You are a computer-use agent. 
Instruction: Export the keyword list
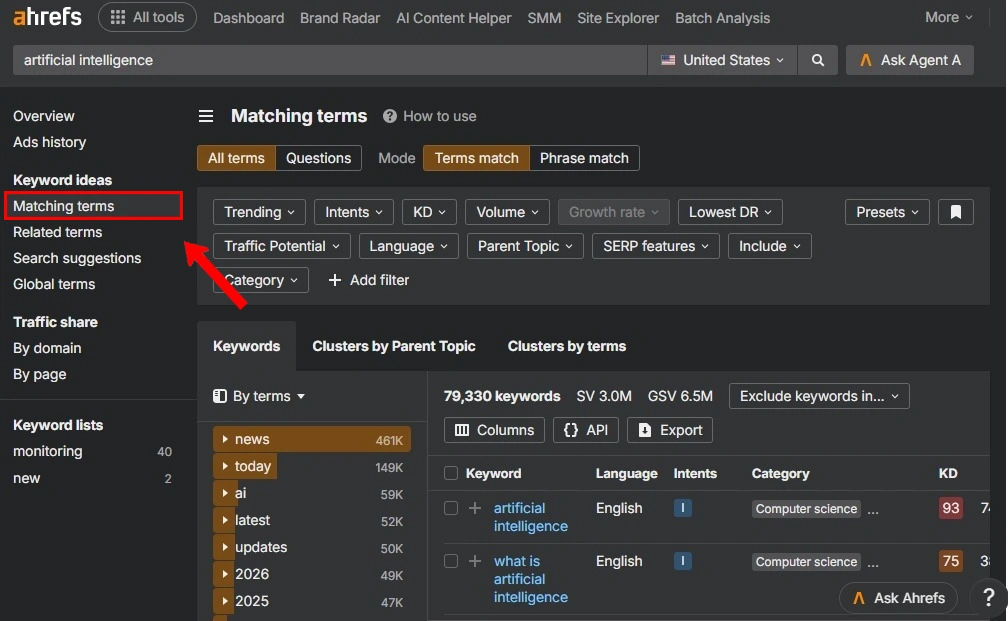[x=670, y=430]
